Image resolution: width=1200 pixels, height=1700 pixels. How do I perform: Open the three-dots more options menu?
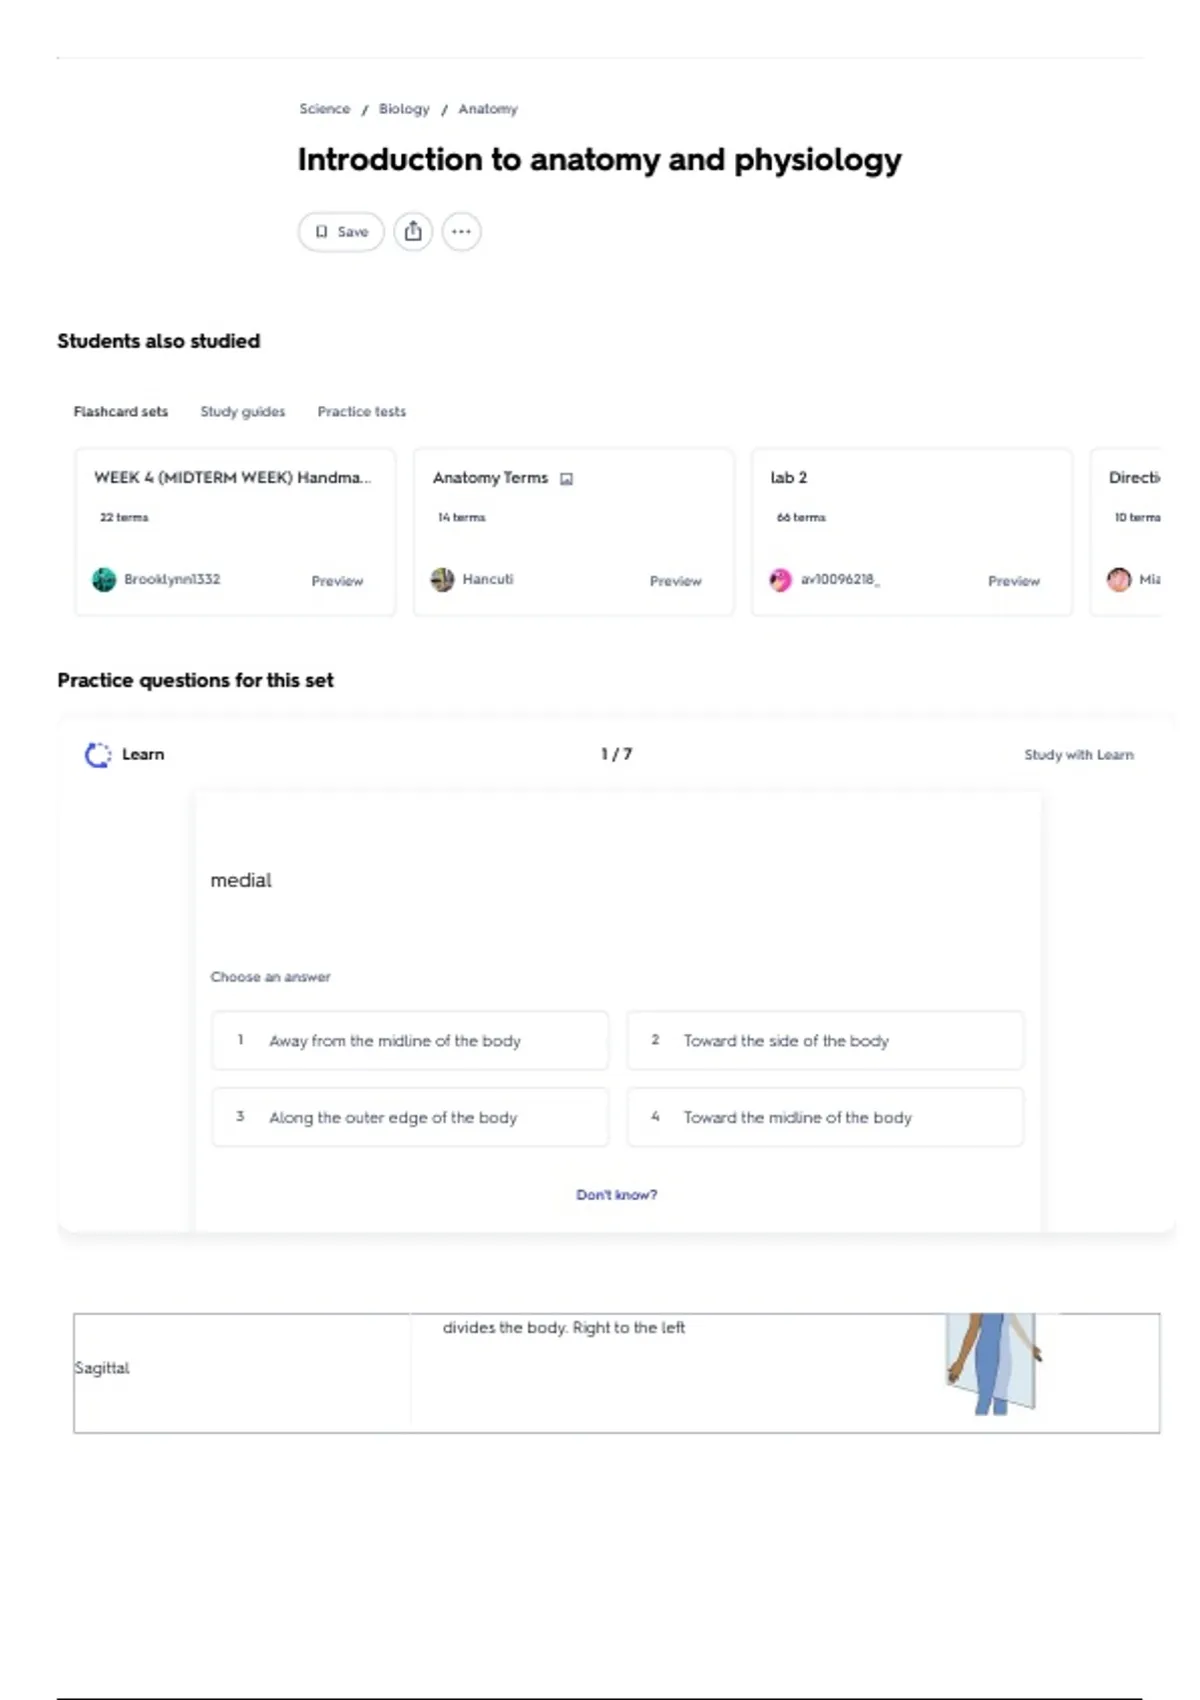[461, 232]
